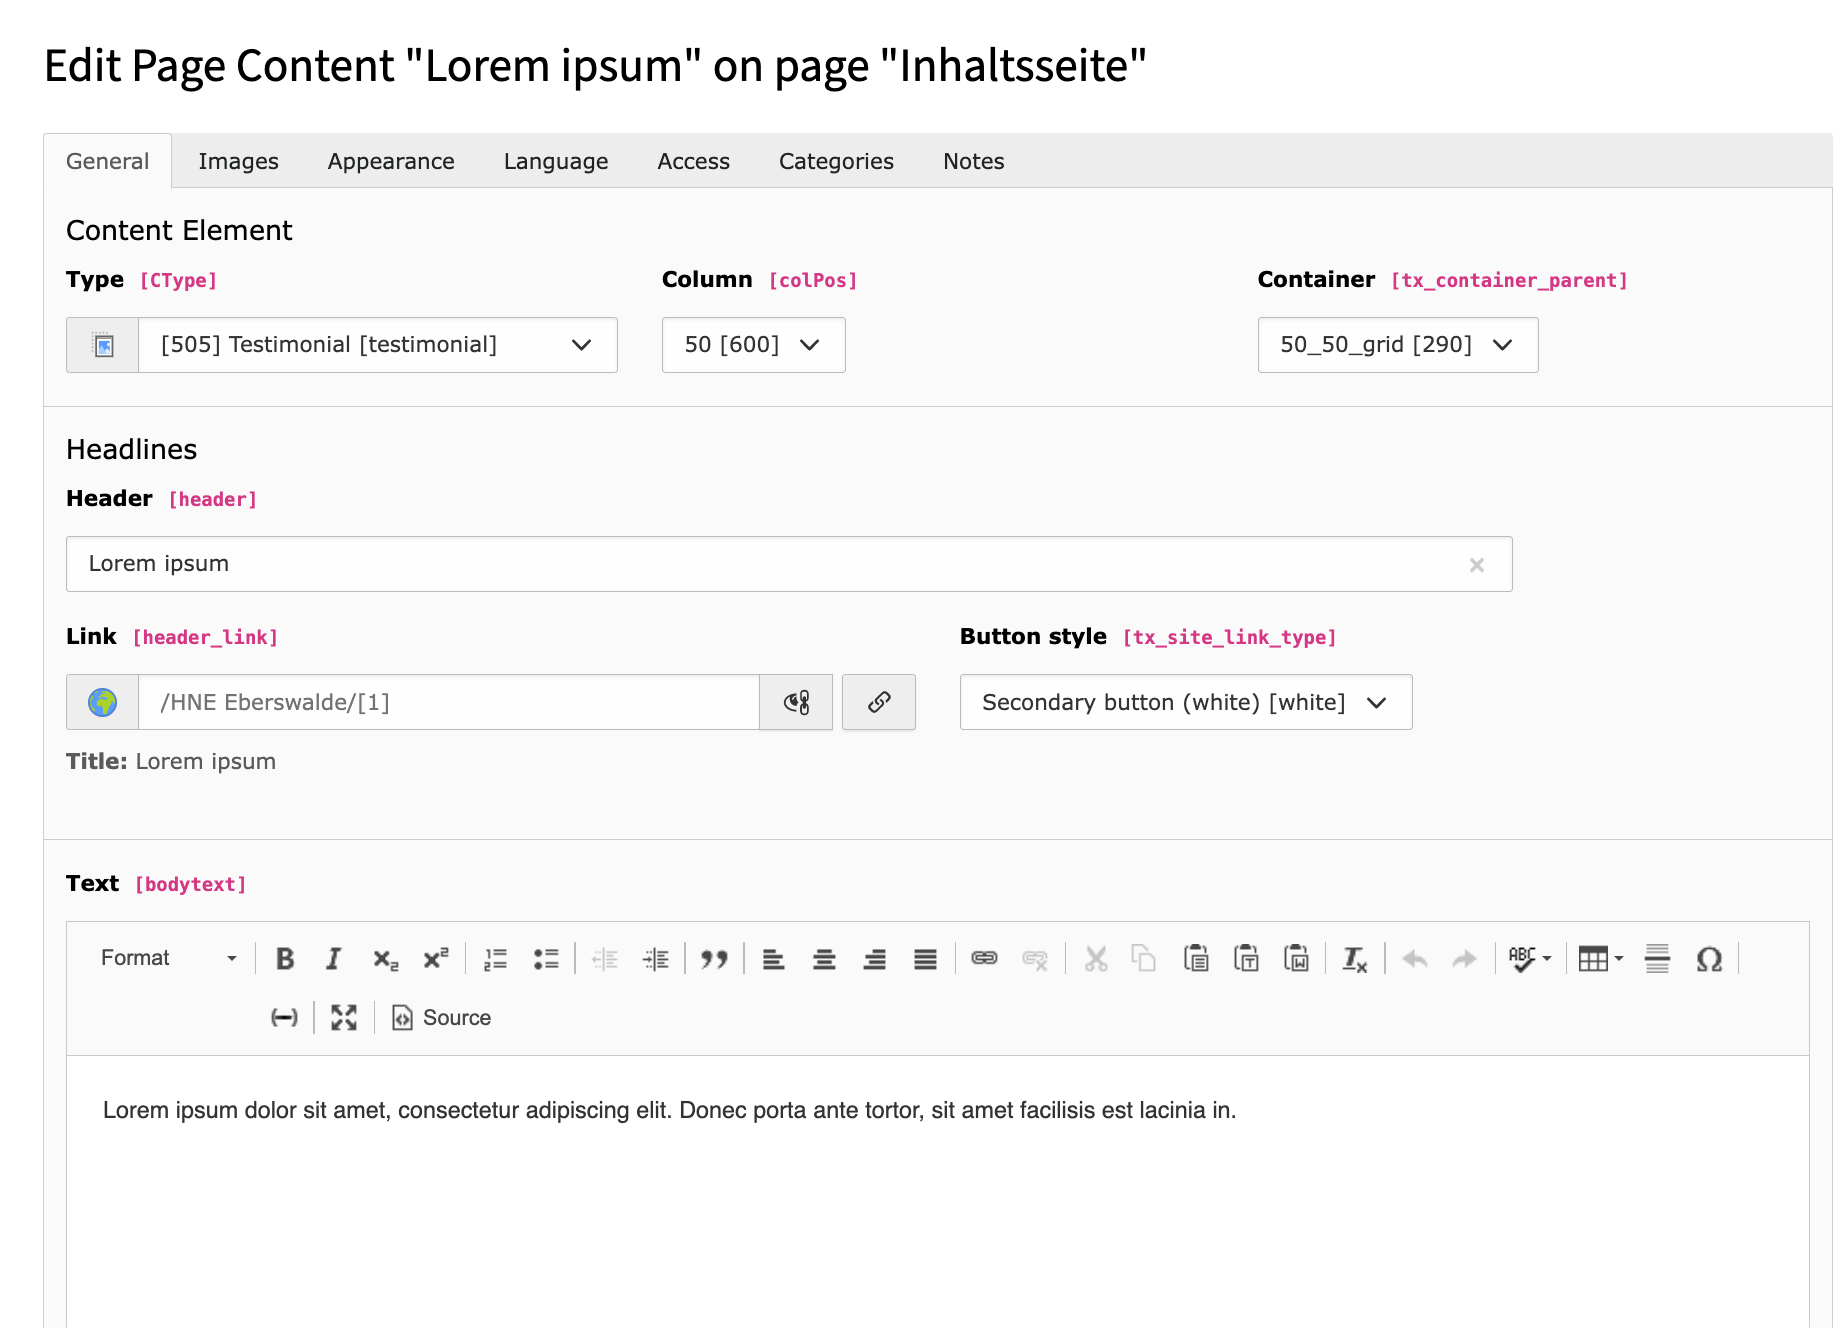Click the insert link icon in toolbar
This screenshot has height=1328, width=1848.
(984, 959)
